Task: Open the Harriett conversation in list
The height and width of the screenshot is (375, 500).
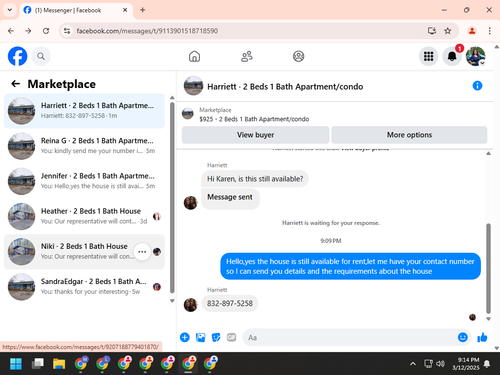Action: (x=84, y=111)
